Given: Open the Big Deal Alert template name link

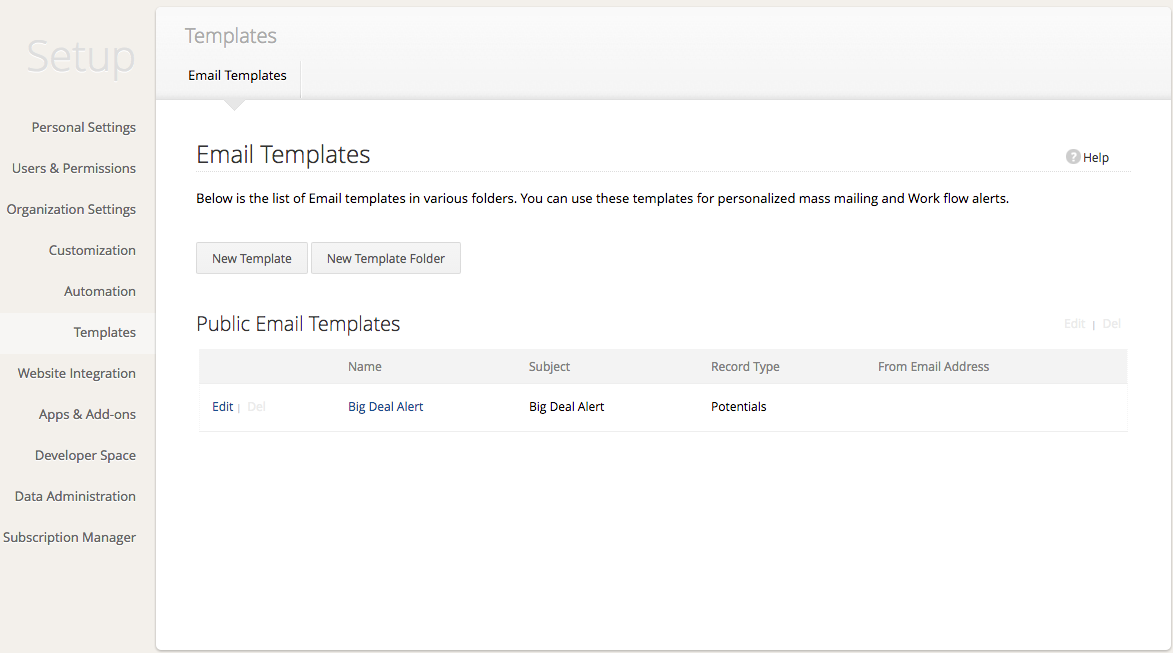Looking at the screenshot, I should click(385, 407).
